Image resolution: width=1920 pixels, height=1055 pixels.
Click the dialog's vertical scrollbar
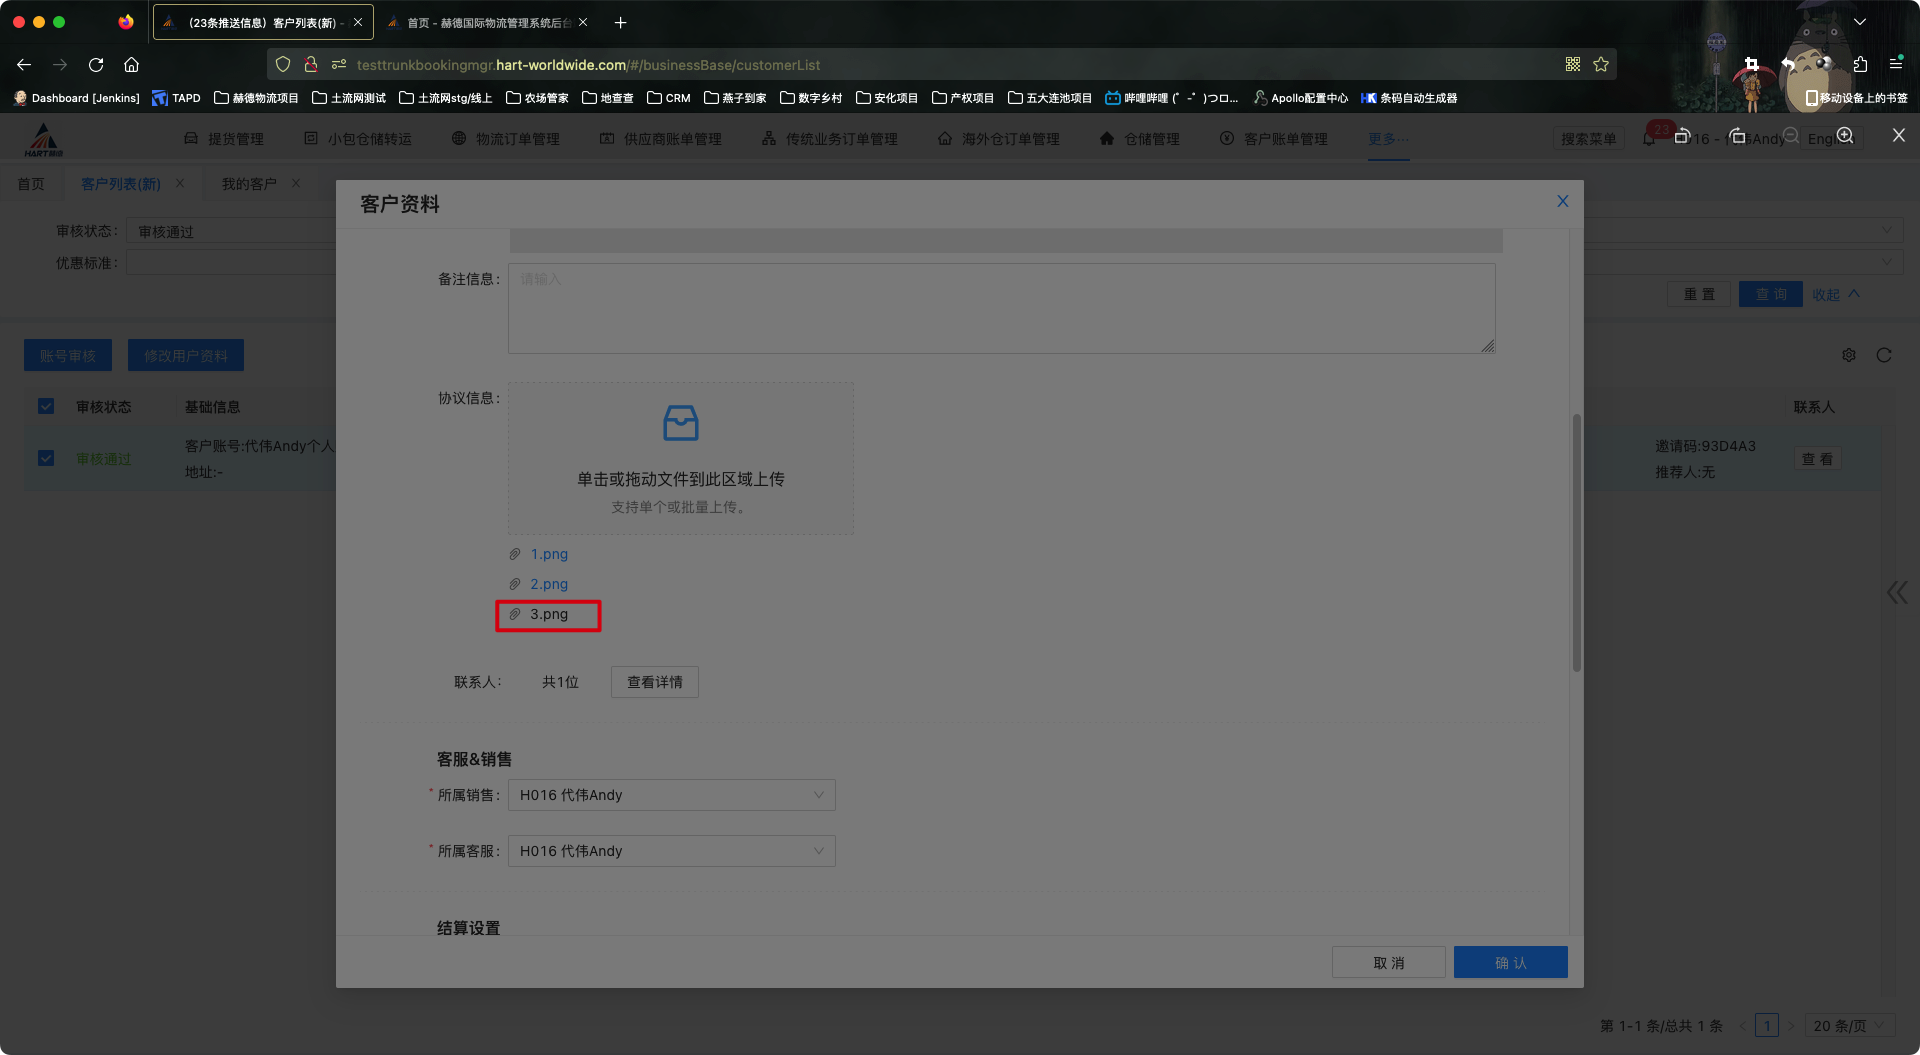pyautogui.click(x=1576, y=540)
